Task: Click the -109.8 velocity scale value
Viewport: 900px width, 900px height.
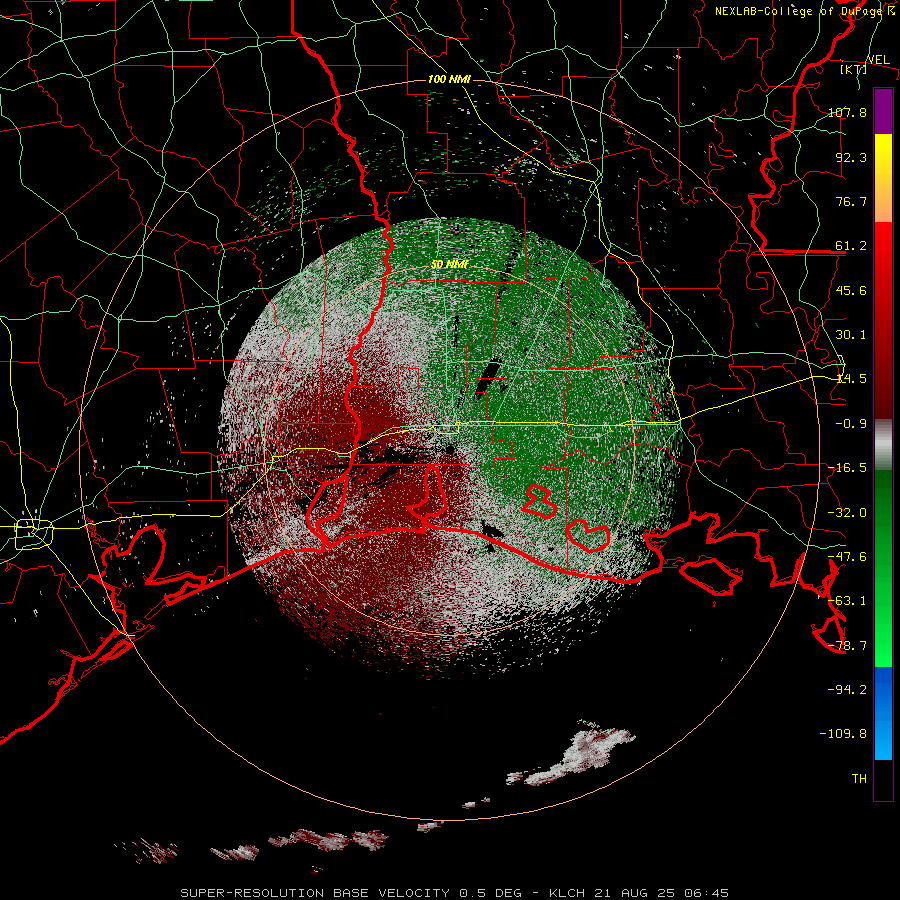Action: (x=843, y=734)
